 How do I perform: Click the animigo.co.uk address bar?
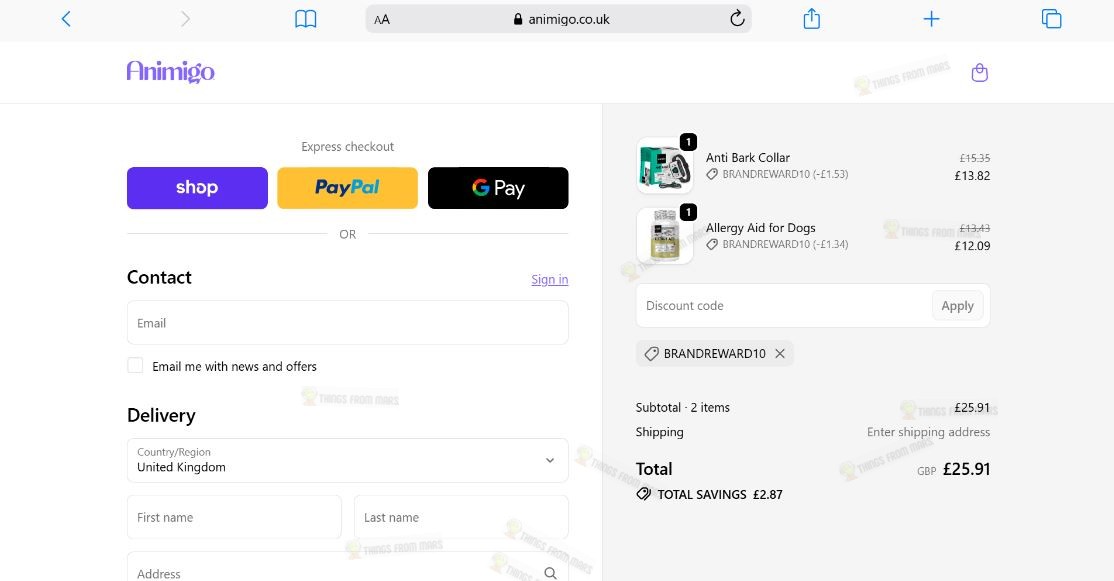558,19
